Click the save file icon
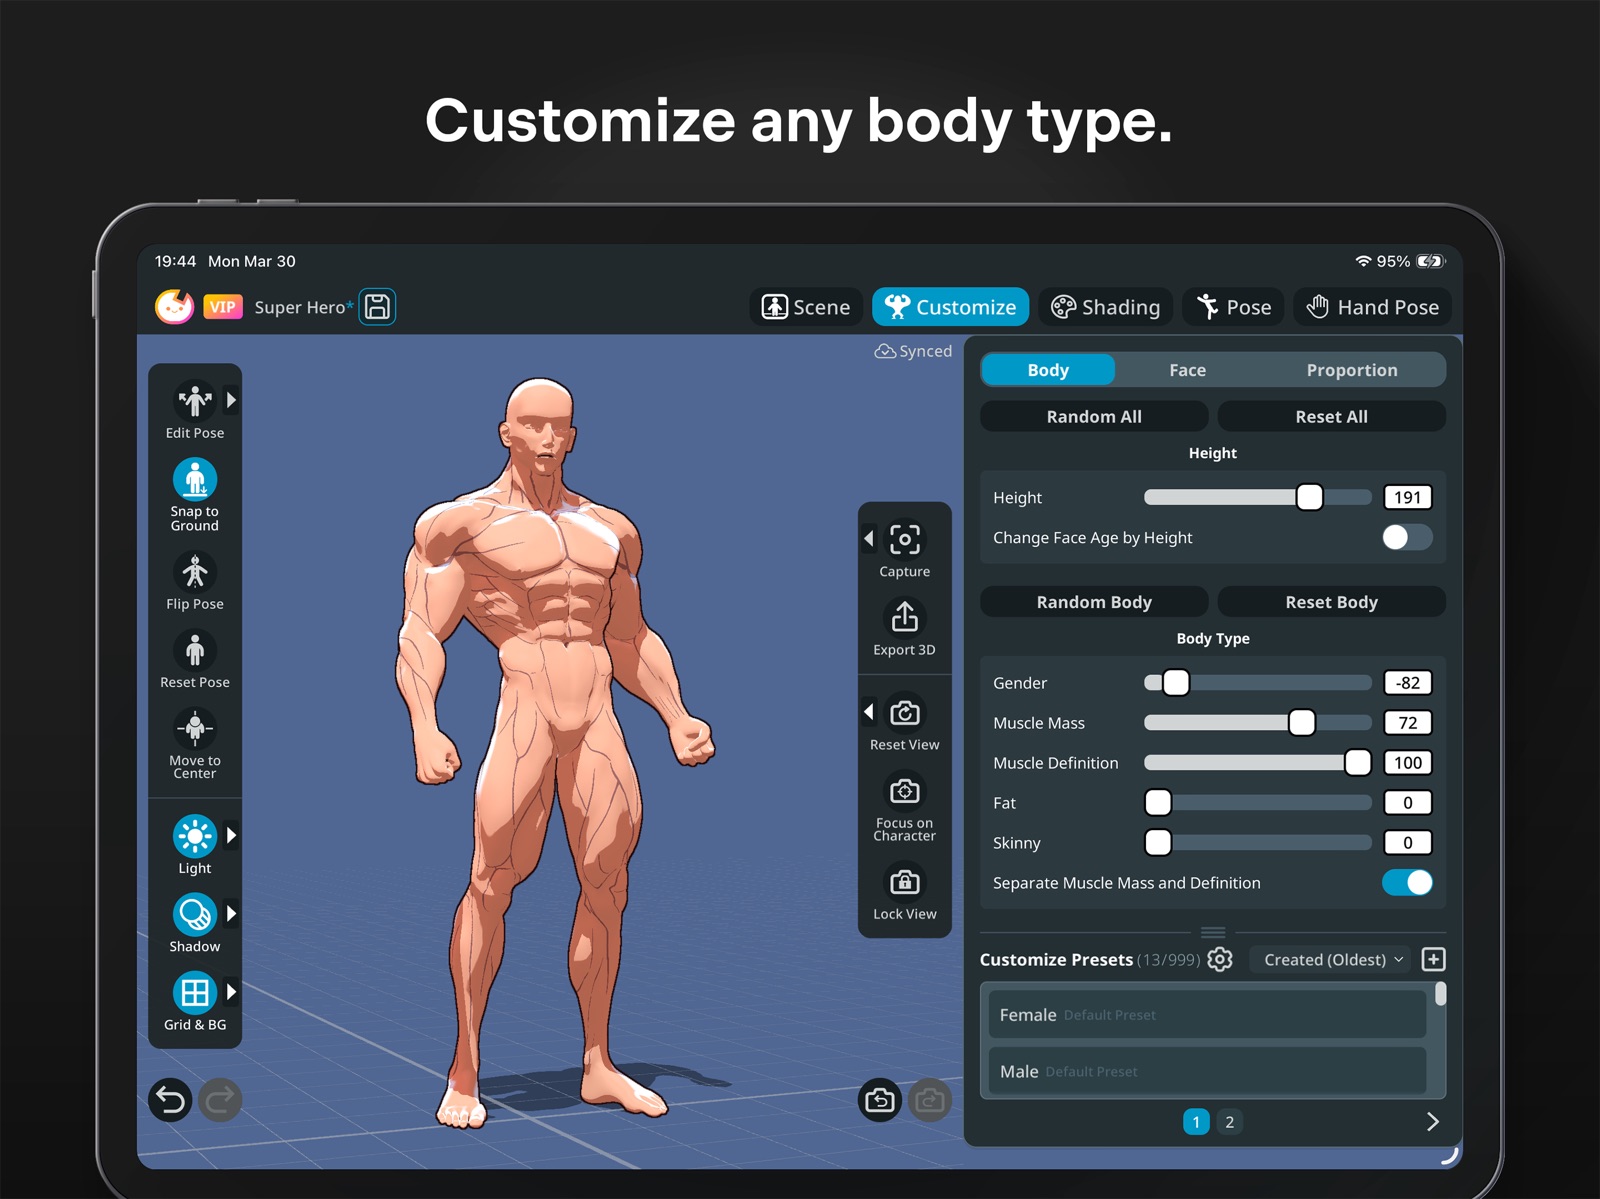The image size is (1600, 1199). 377,307
